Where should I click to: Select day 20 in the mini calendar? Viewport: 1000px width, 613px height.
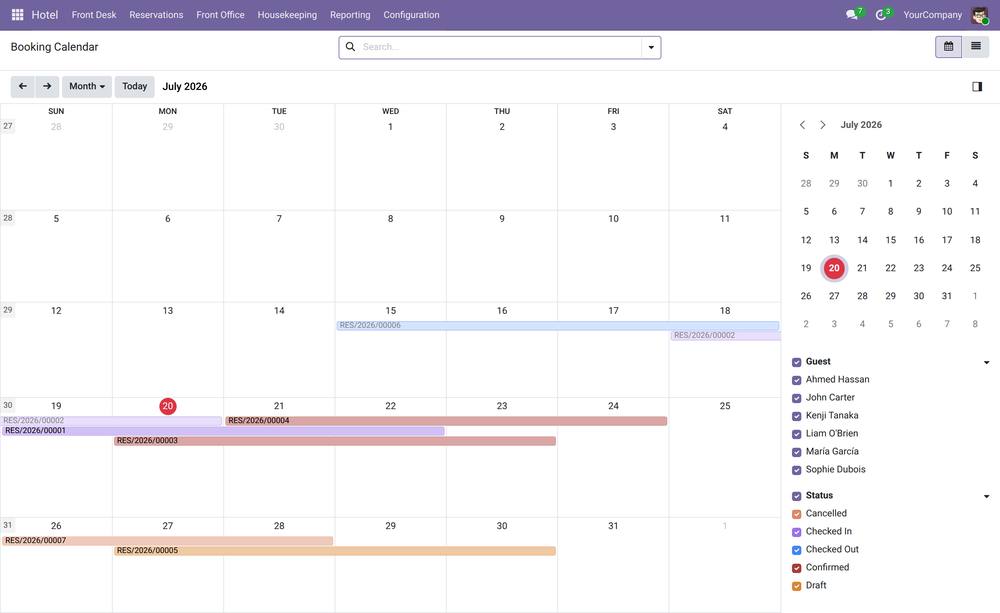click(x=834, y=268)
